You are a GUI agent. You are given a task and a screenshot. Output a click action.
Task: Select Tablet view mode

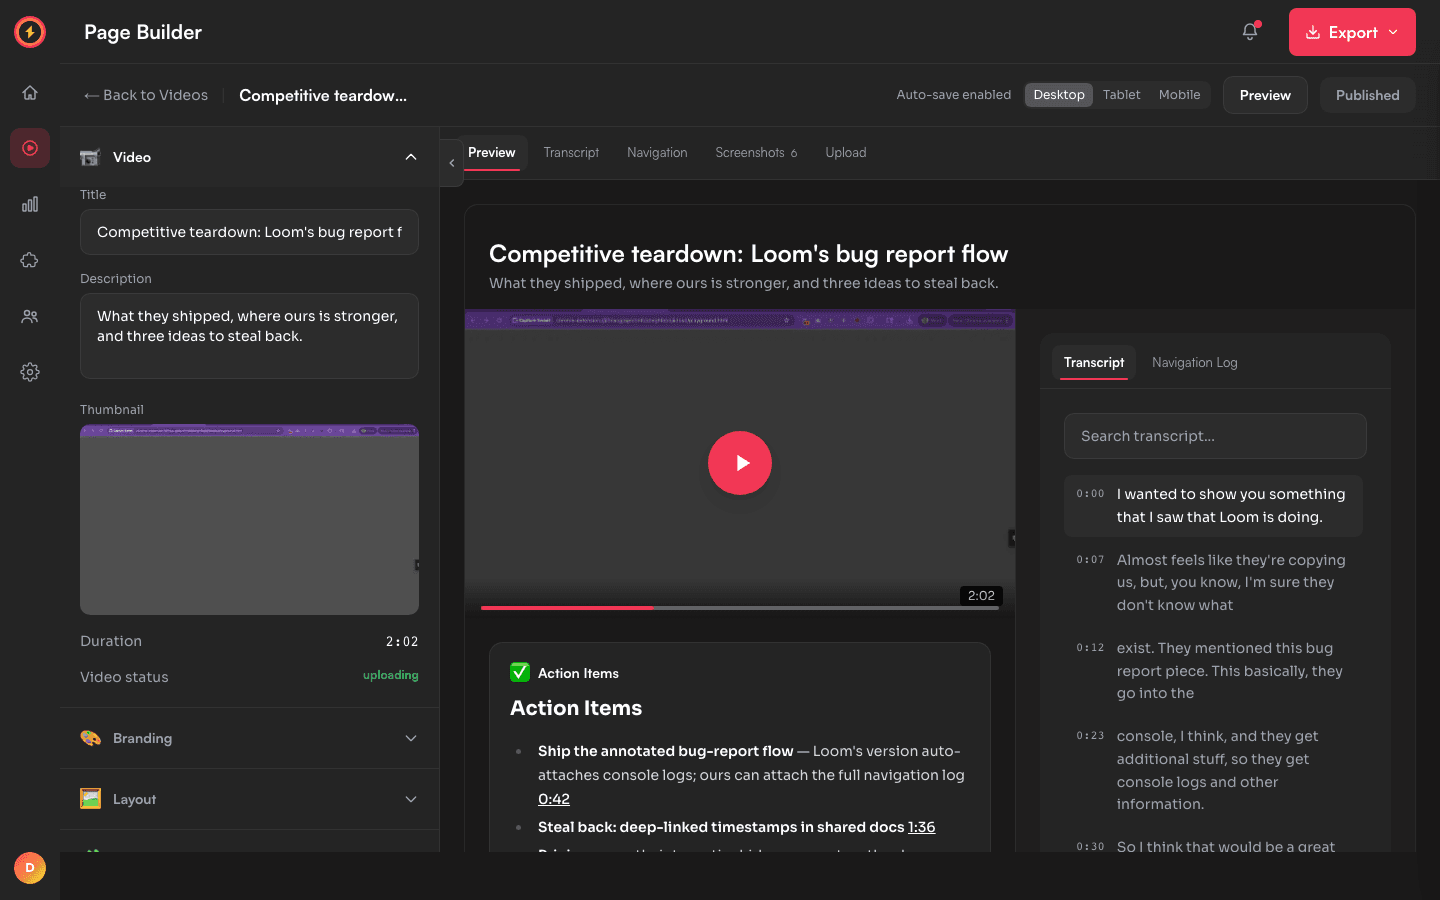(x=1121, y=95)
